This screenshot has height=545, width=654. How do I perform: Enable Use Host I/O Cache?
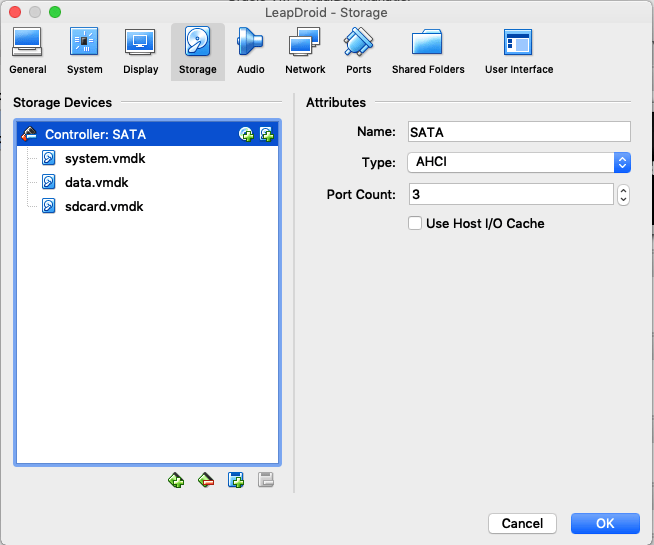[415, 223]
